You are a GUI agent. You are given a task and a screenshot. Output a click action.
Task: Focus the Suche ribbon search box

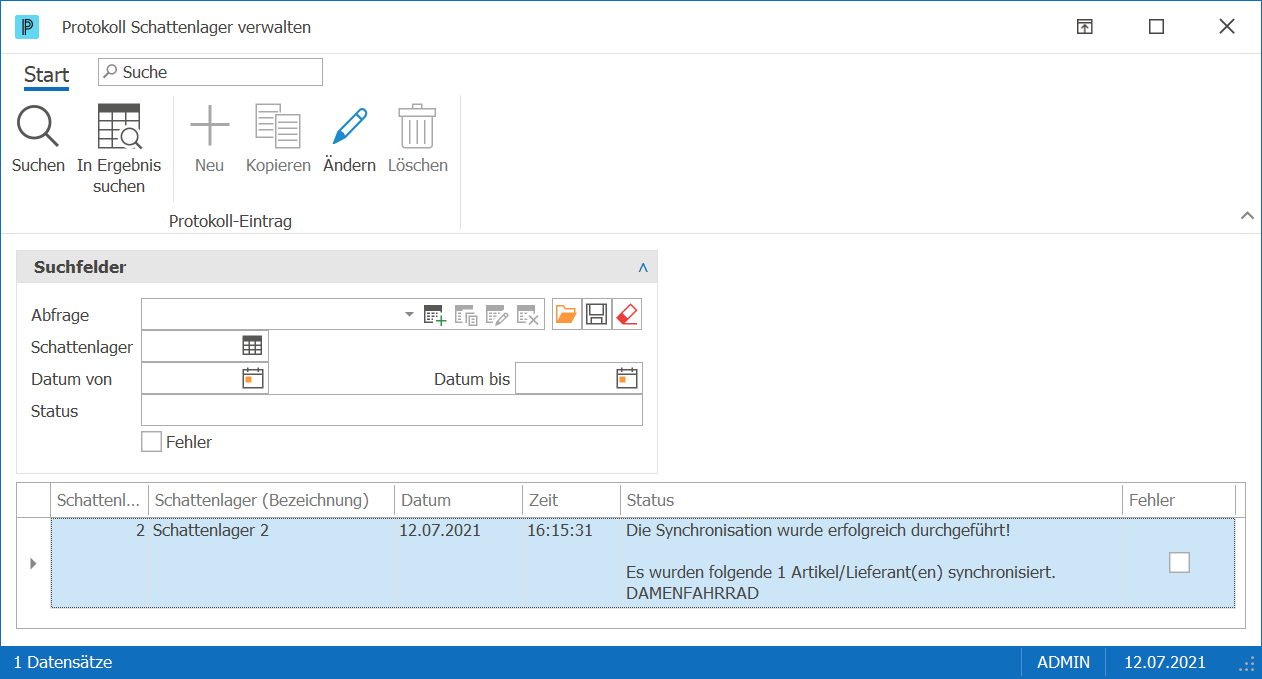(x=210, y=72)
